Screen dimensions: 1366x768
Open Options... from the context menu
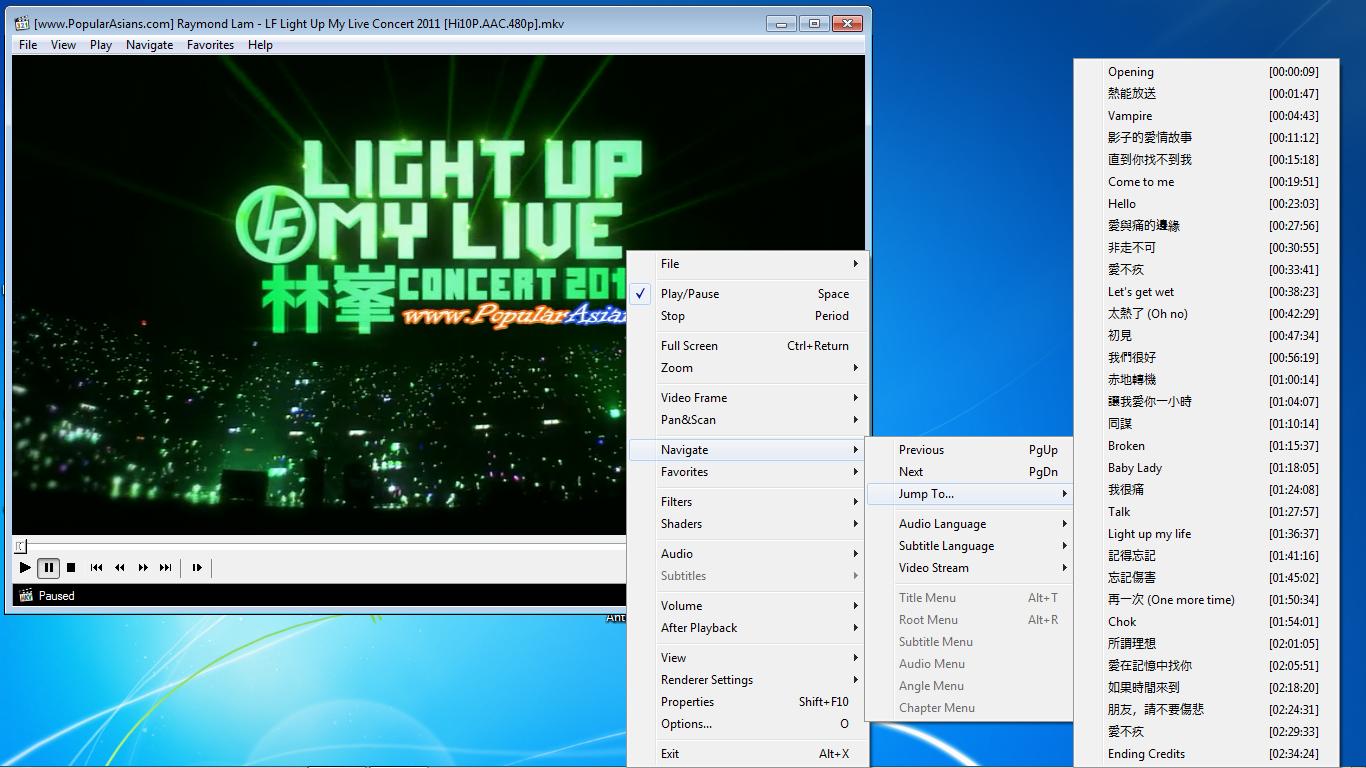747,724
